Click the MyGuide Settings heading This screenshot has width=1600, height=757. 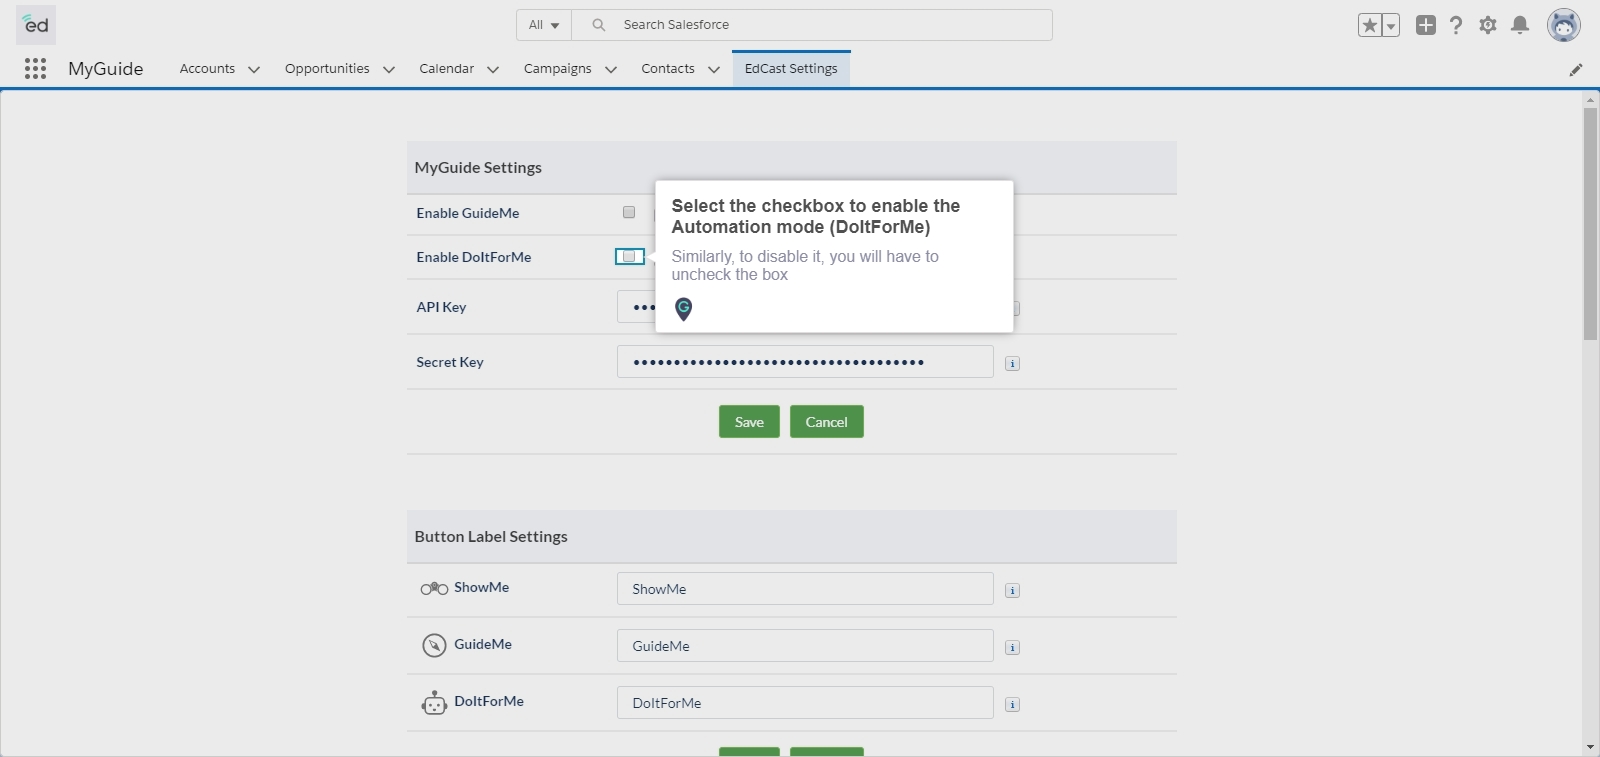coord(478,168)
